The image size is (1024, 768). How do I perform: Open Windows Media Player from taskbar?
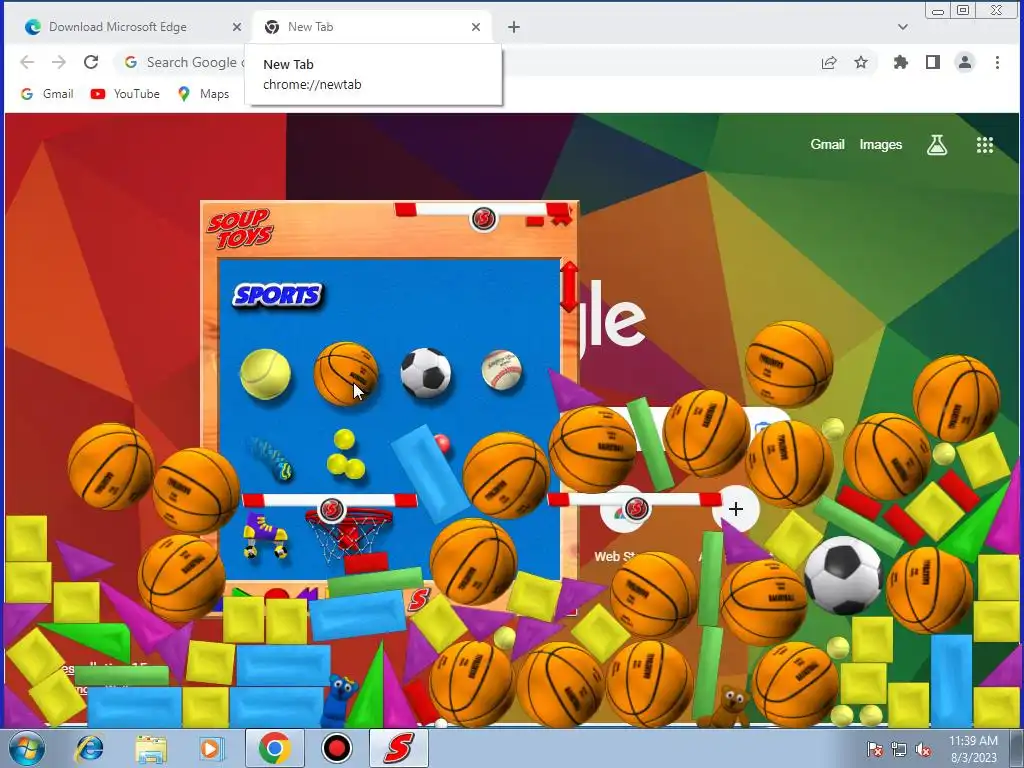[x=210, y=748]
